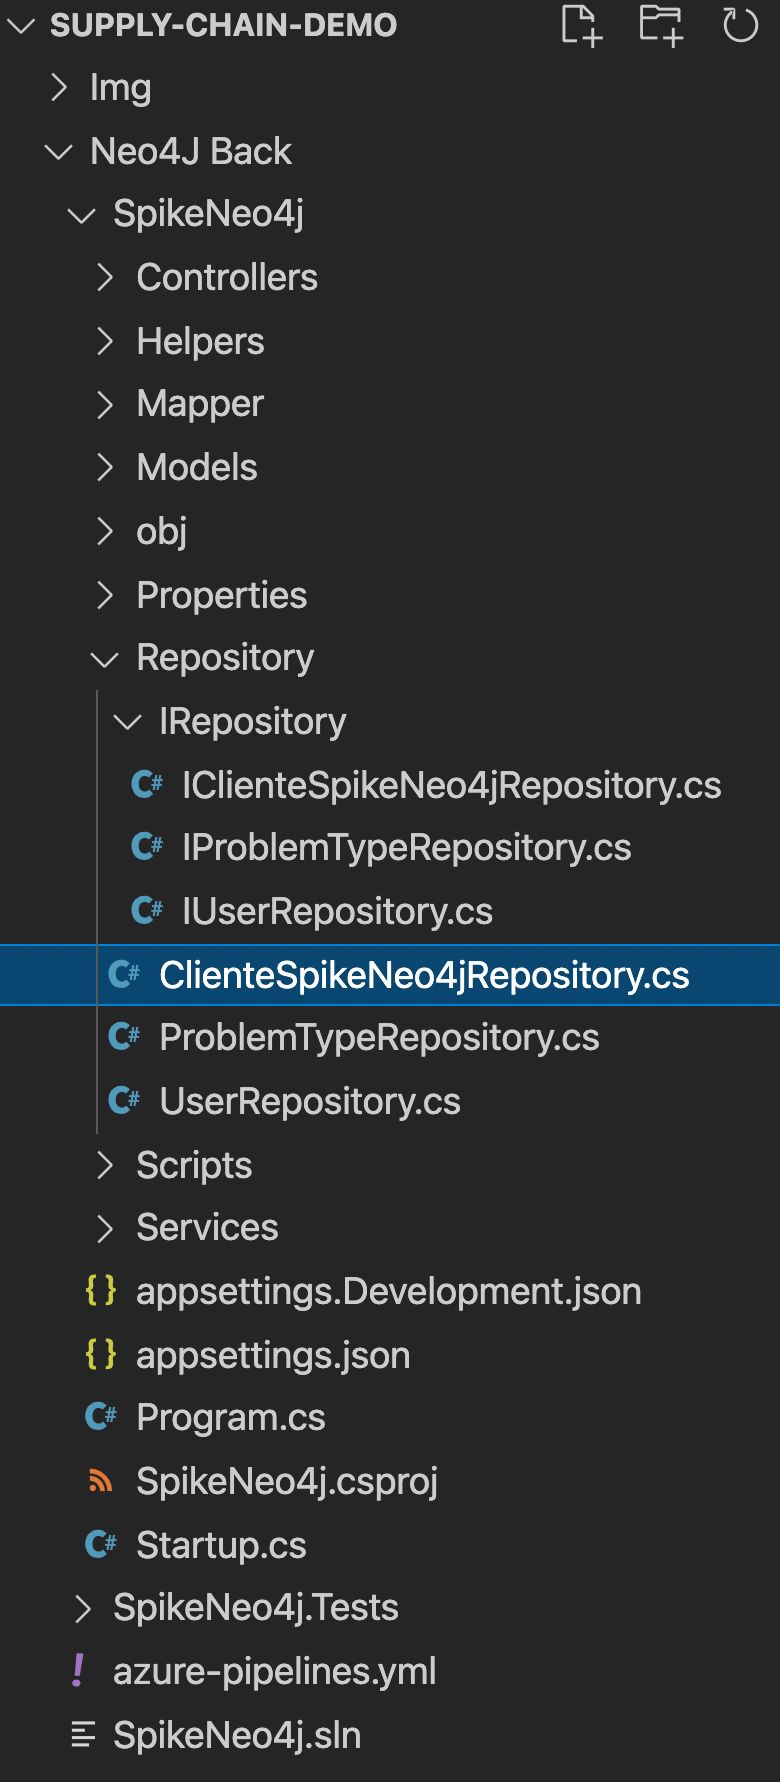Viewport: 780px width, 1782px height.
Task: Click the Helpers folder name
Action: tap(200, 342)
